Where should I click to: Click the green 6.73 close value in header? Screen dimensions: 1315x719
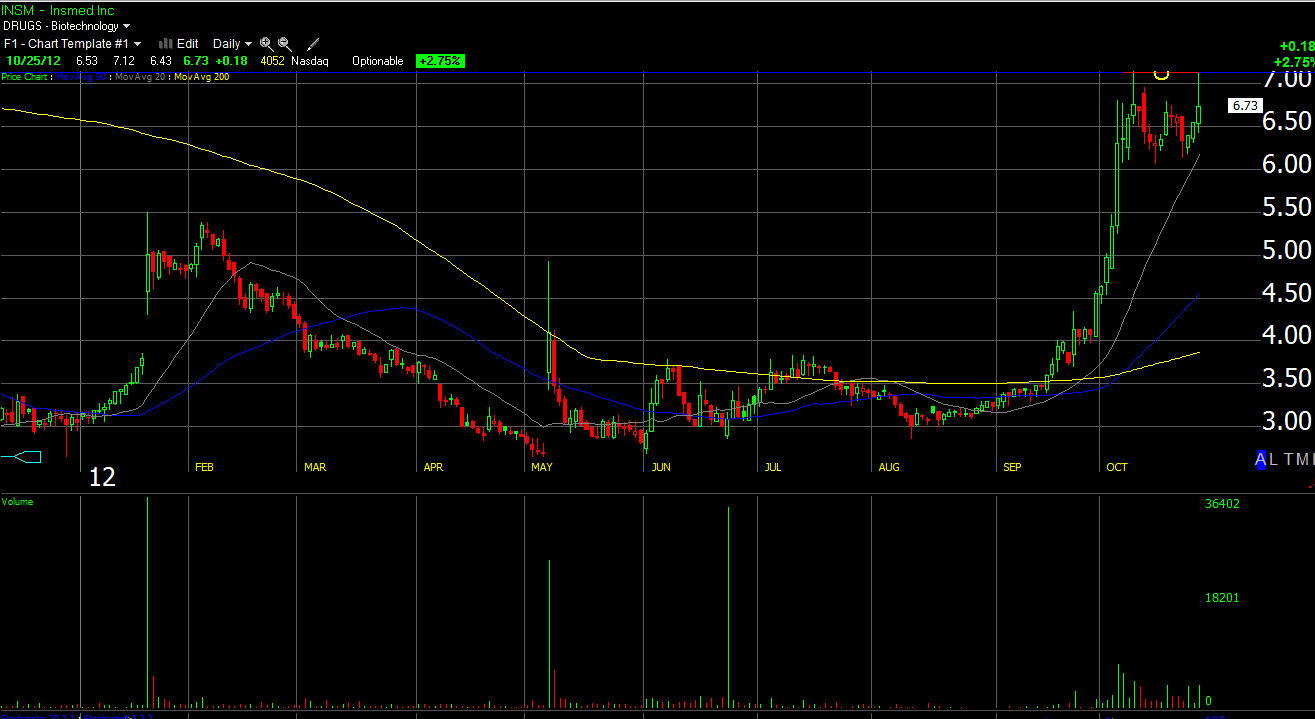(195, 61)
